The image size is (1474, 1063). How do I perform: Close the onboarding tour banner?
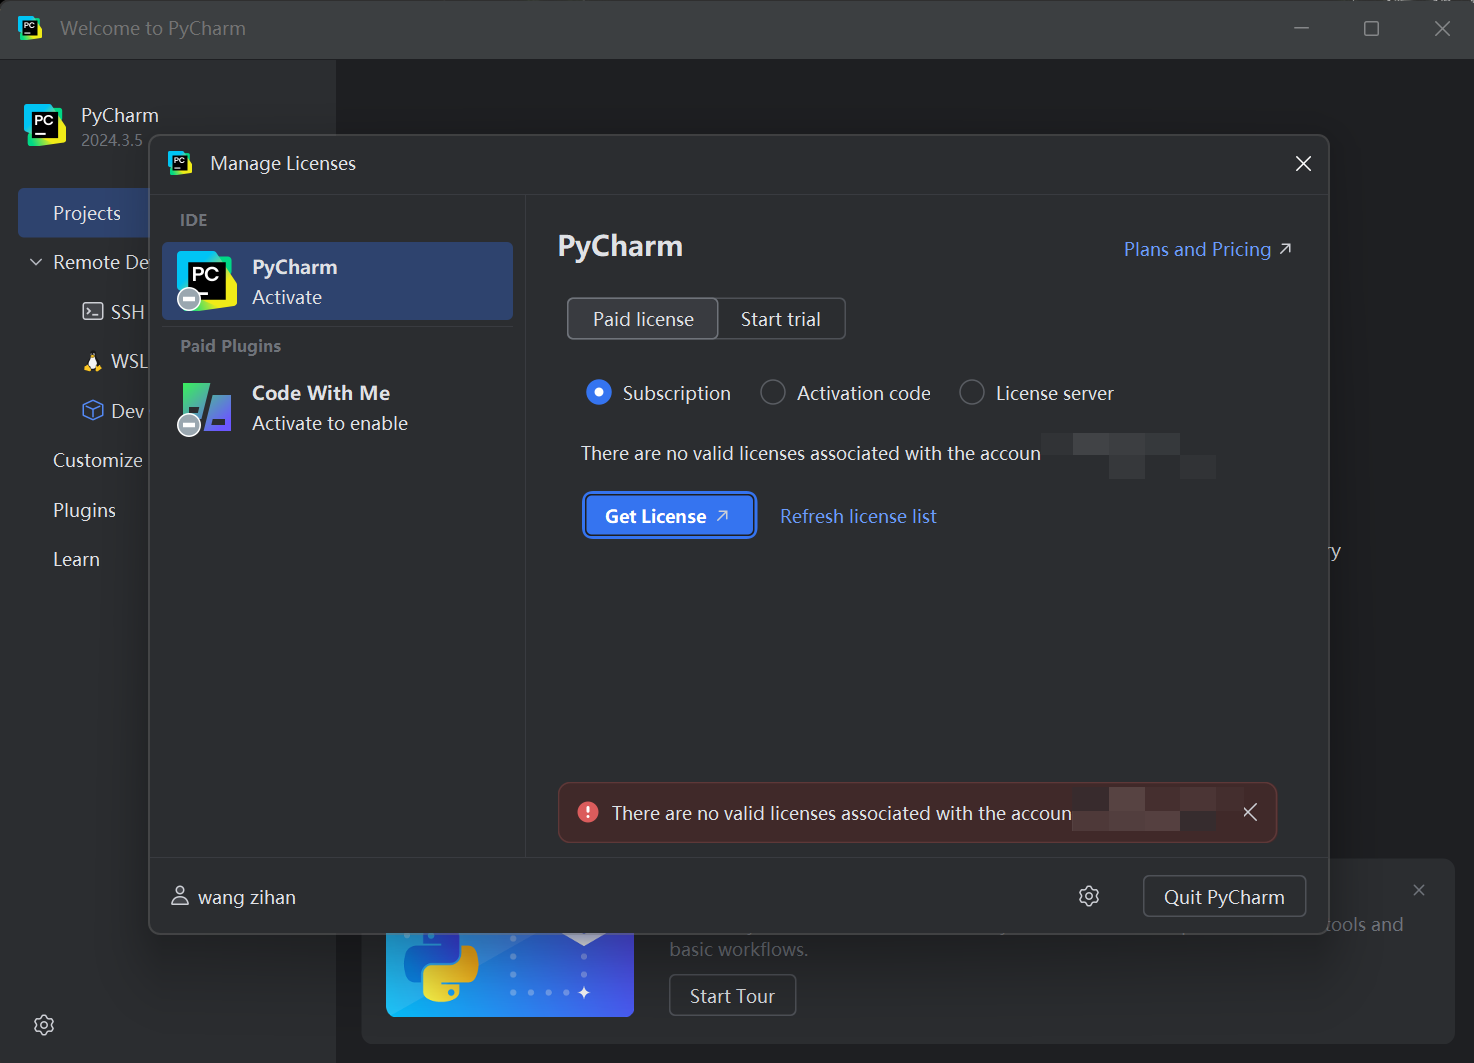coord(1419,890)
